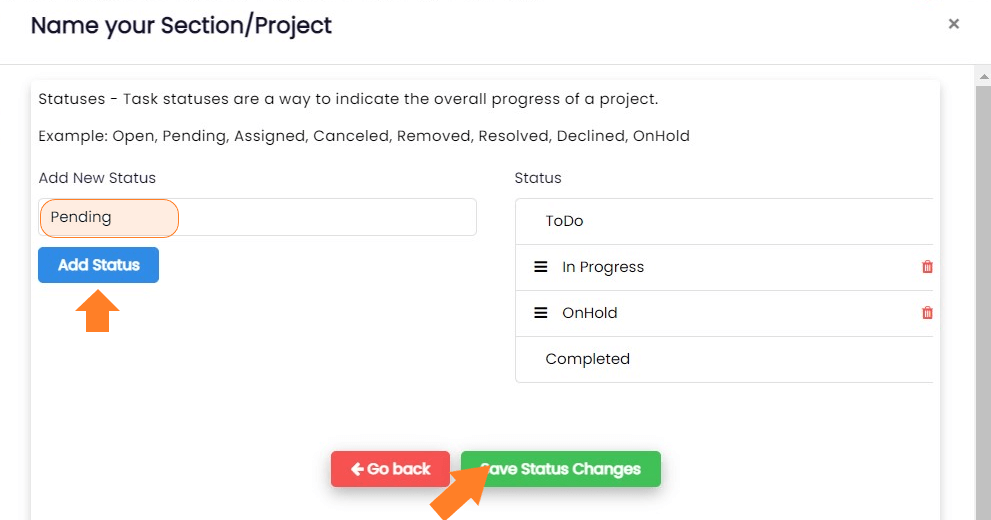Click the Pending text in status field

click(81, 217)
